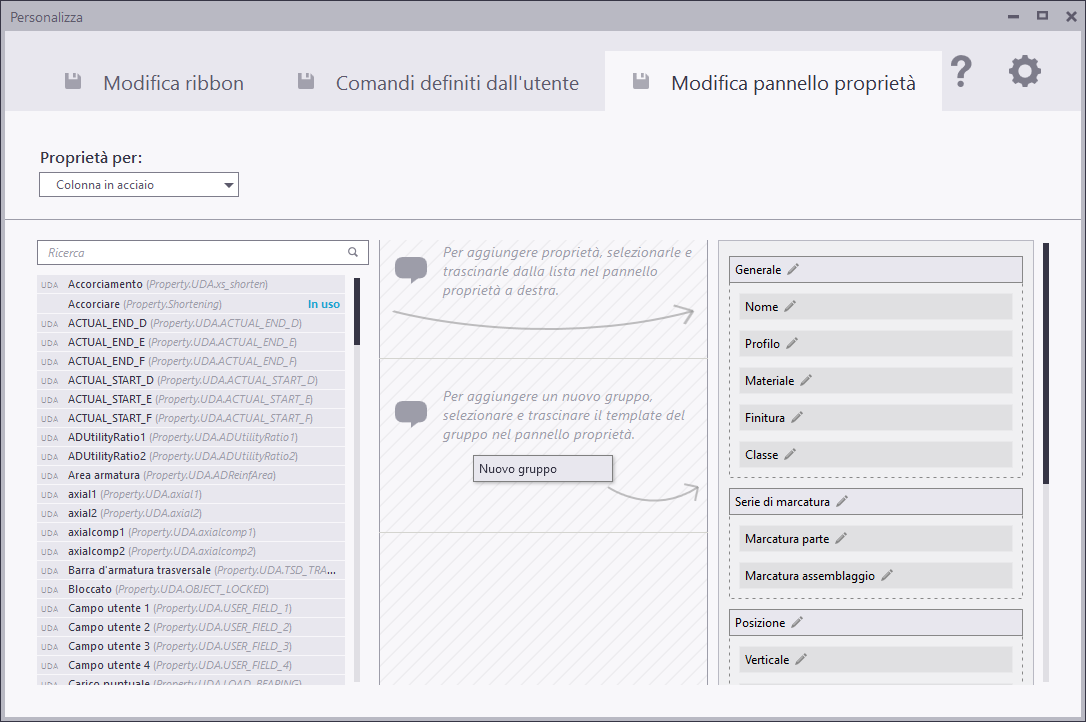The height and width of the screenshot is (722, 1086).
Task: Select ADUtilityRatio2 property
Action: pos(190,456)
